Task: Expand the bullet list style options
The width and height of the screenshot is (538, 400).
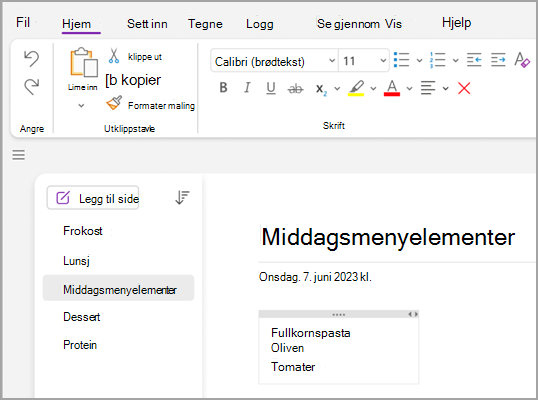Action: pos(419,61)
